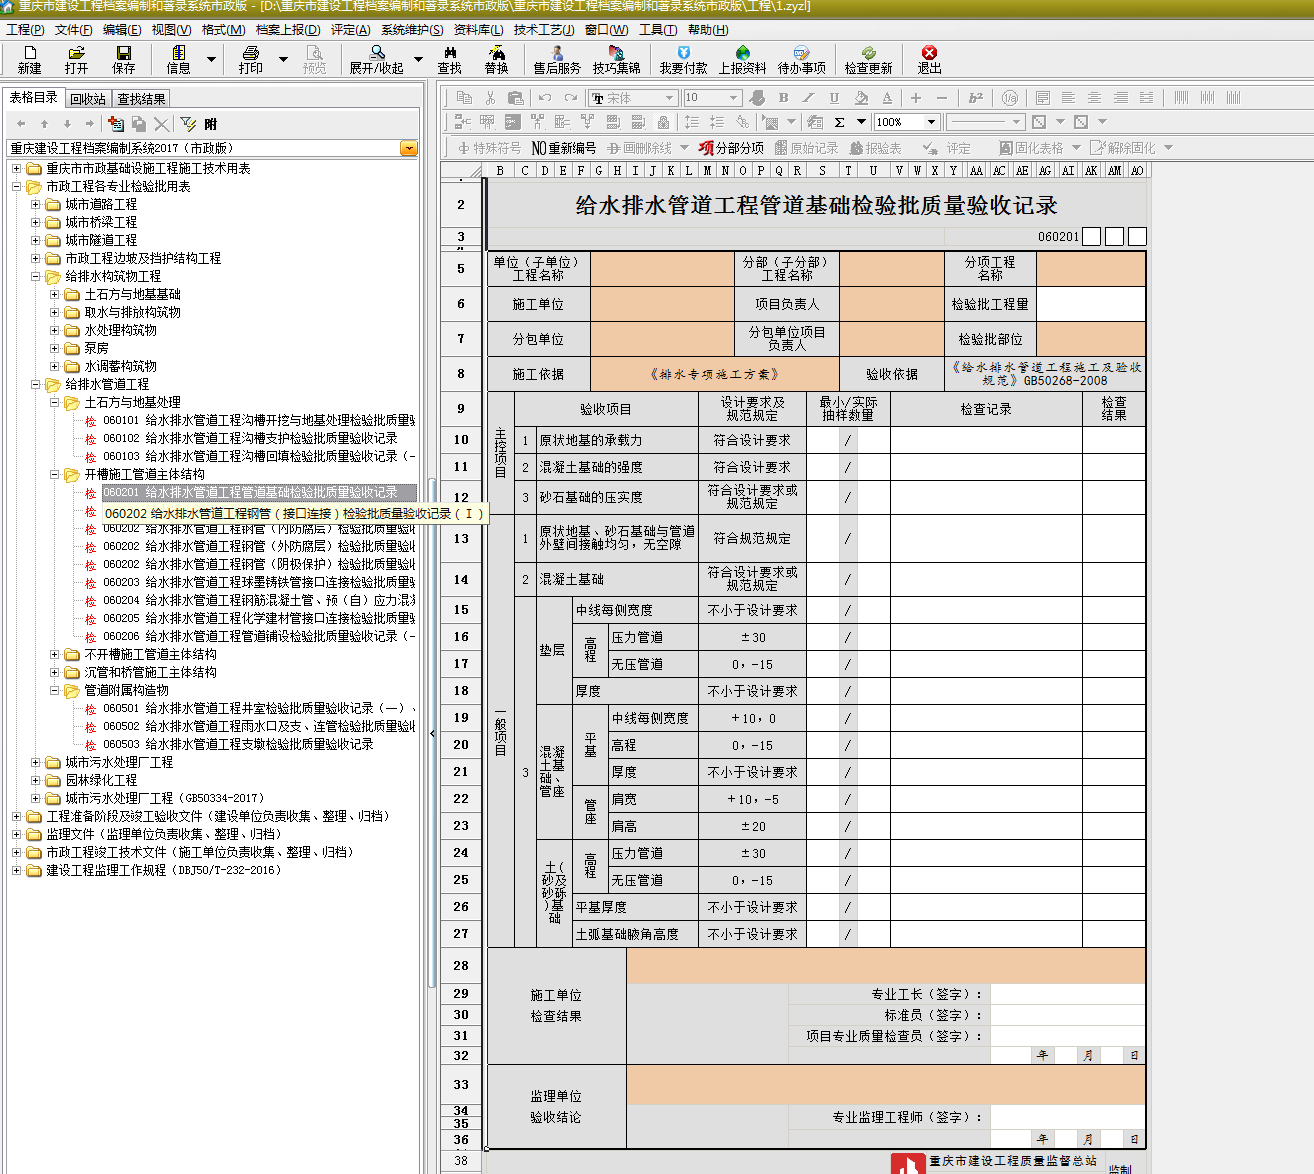
Task: Expand the 园林绿化工程 tree node
Action: click(x=36, y=780)
